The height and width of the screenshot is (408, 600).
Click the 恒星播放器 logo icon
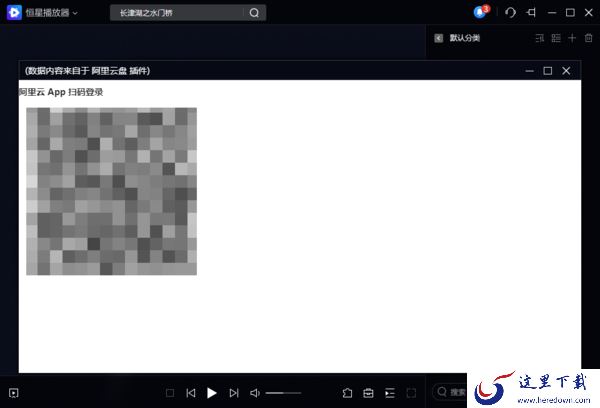[14, 13]
